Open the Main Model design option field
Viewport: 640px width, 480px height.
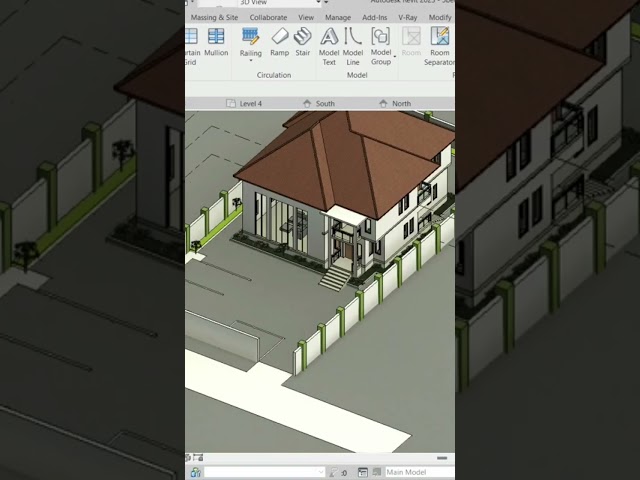tap(420, 472)
